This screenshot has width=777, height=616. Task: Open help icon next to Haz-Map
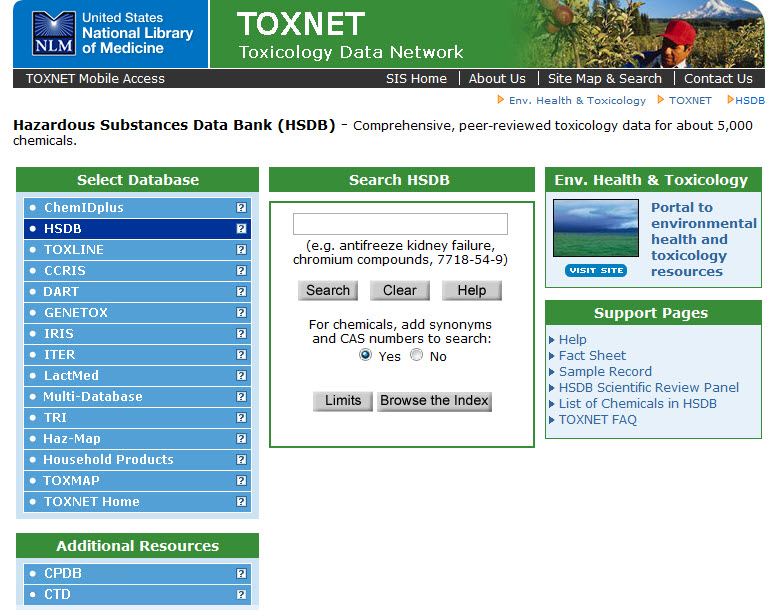pos(241,439)
